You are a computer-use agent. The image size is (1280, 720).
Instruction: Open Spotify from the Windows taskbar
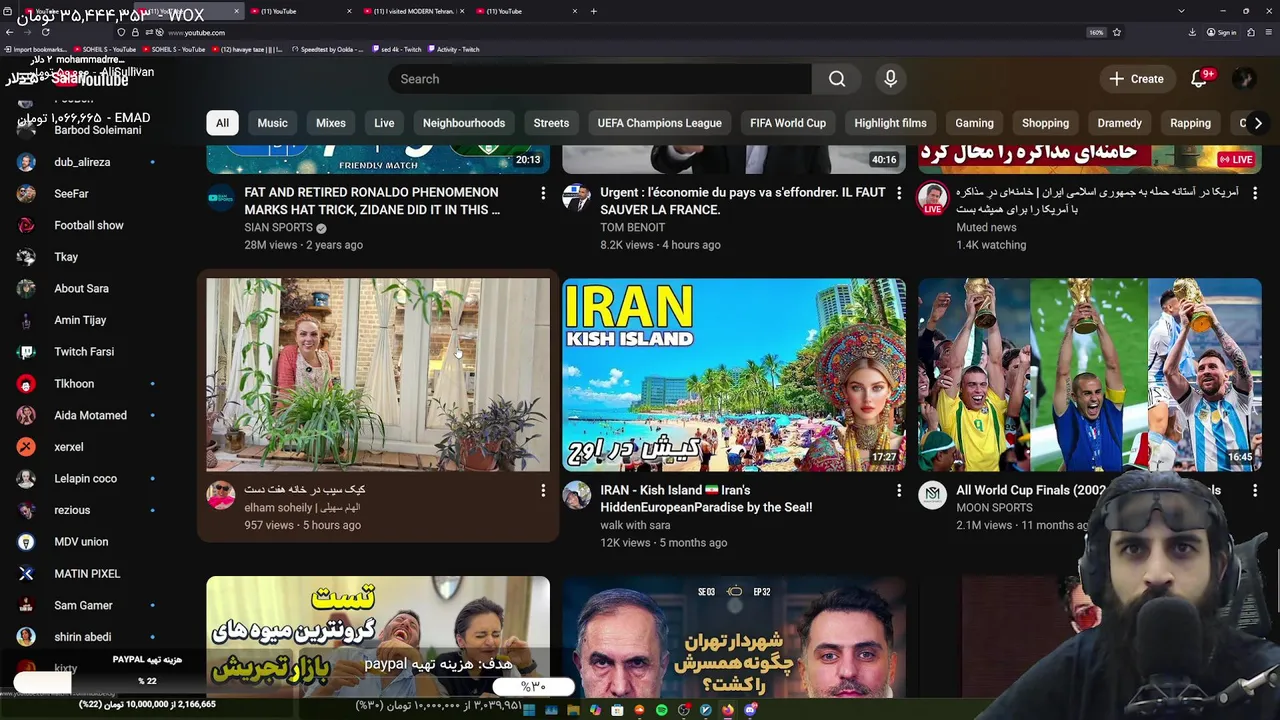click(662, 710)
